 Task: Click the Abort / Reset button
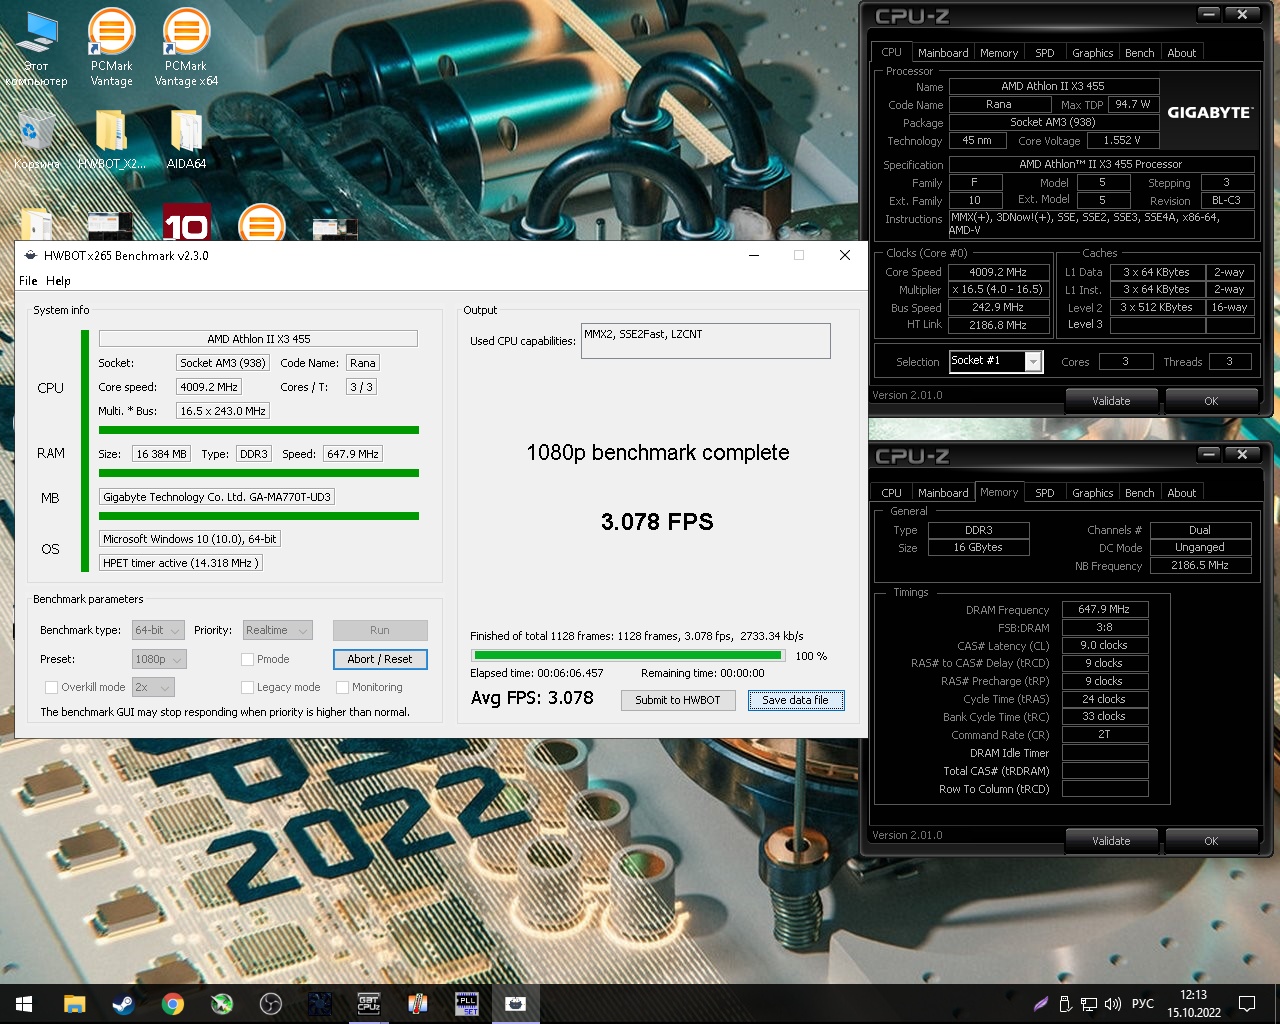380,659
